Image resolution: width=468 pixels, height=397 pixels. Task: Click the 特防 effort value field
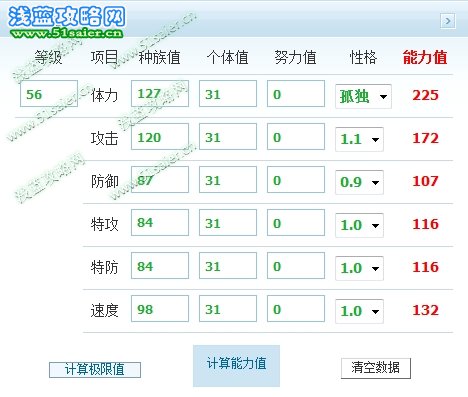point(296,266)
